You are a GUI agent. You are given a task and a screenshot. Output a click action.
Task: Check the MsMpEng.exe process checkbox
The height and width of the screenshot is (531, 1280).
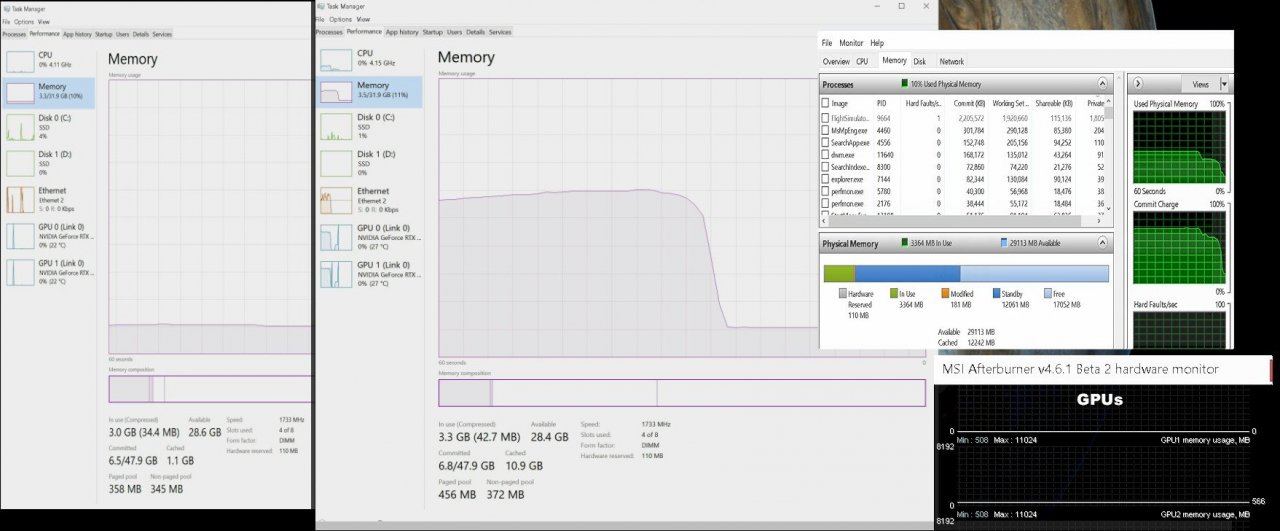tap(825, 131)
